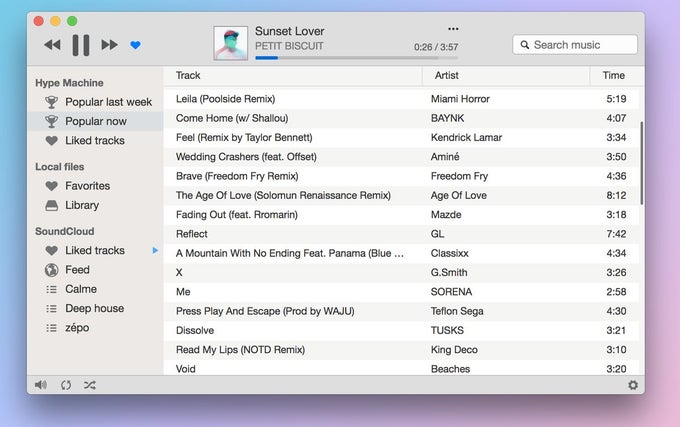Click the heart icon beside Favorites

point(52,186)
